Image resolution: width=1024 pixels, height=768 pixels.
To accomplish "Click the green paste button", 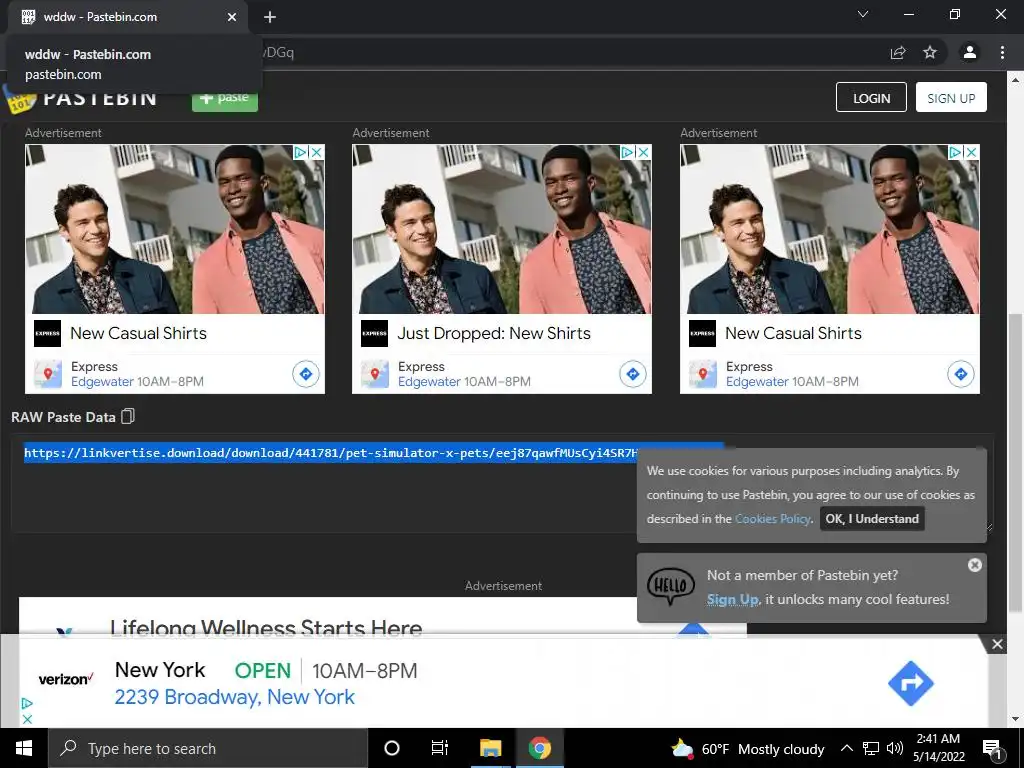I will point(225,98).
